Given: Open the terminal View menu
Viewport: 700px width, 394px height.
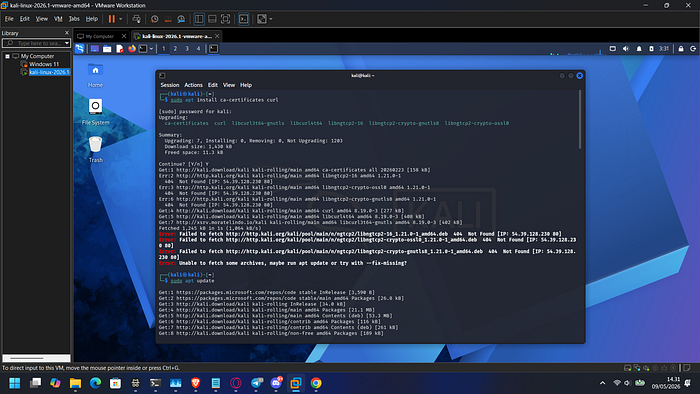Looking at the screenshot, I should pyautogui.click(x=229, y=85).
